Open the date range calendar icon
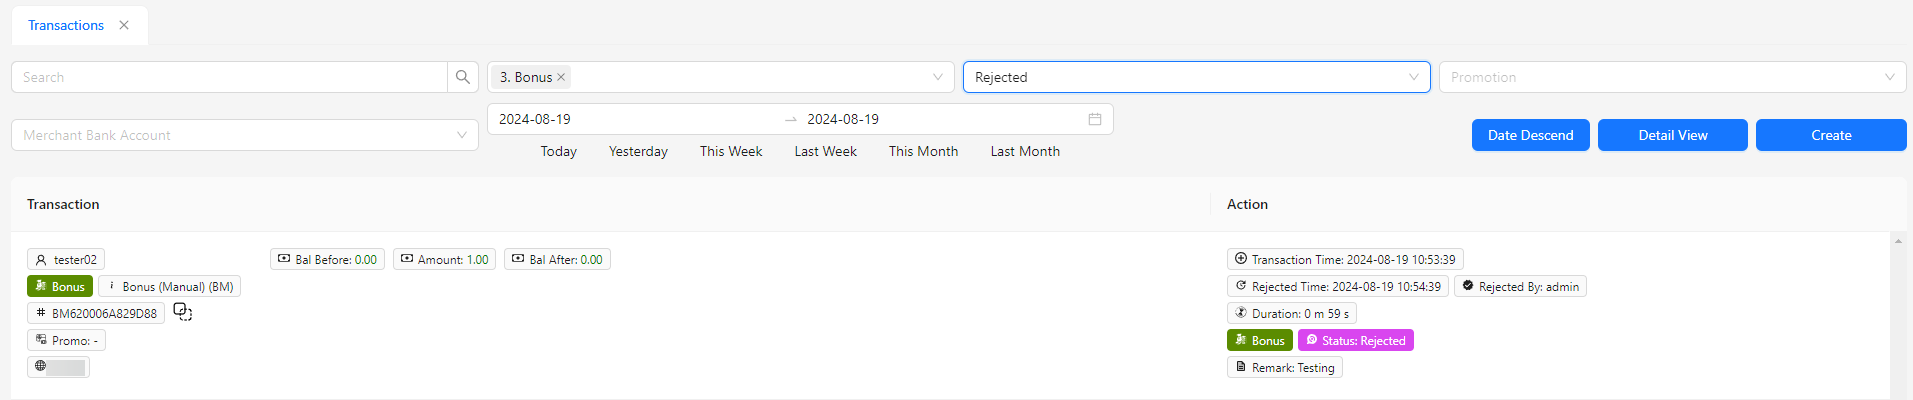This screenshot has height=400, width=1913. (x=1094, y=119)
